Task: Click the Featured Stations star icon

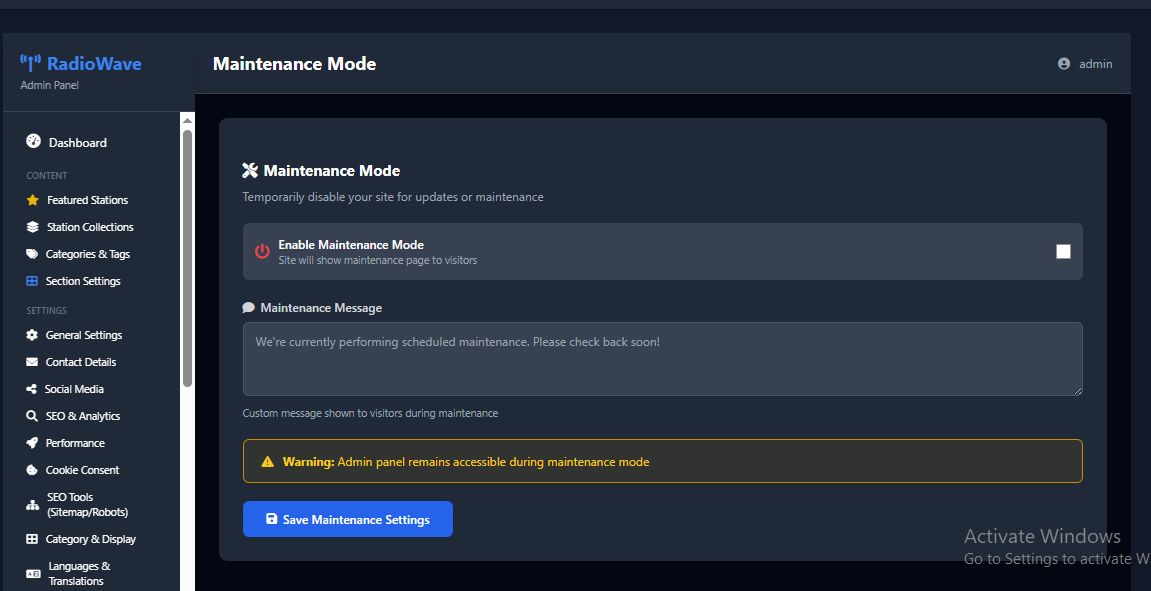Action: pos(33,200)
